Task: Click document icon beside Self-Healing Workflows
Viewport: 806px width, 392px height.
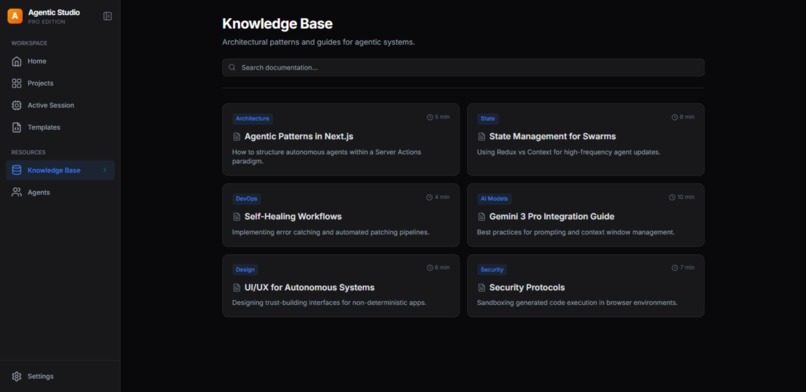Action: [236, 217]
